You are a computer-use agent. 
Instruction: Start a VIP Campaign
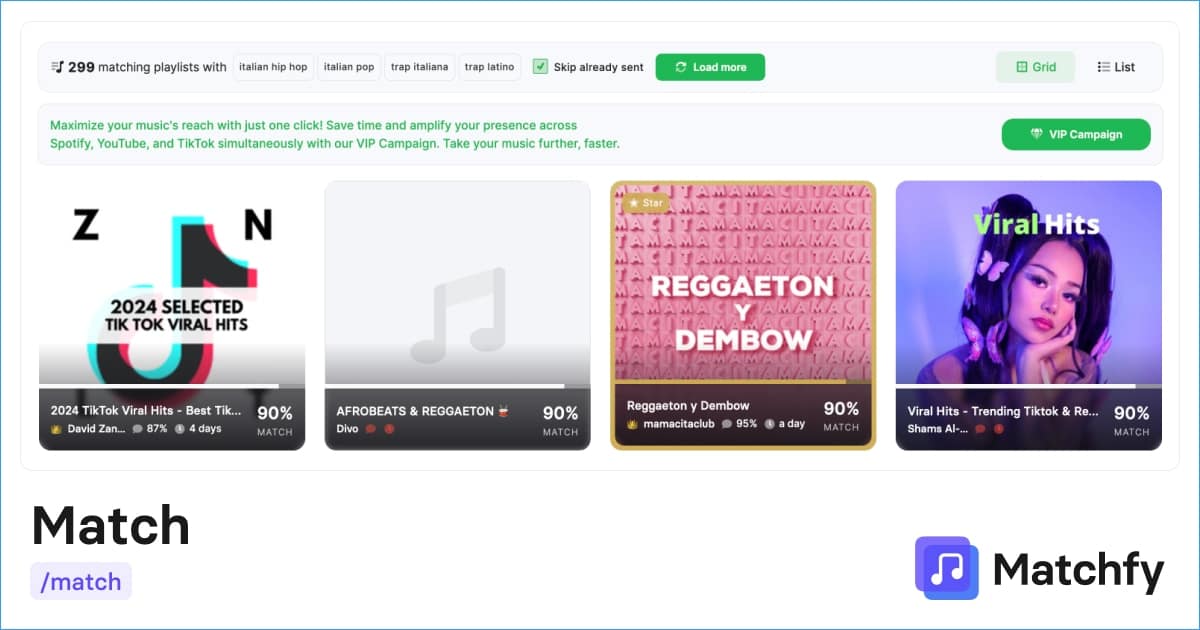click(x=1076, y=134)
